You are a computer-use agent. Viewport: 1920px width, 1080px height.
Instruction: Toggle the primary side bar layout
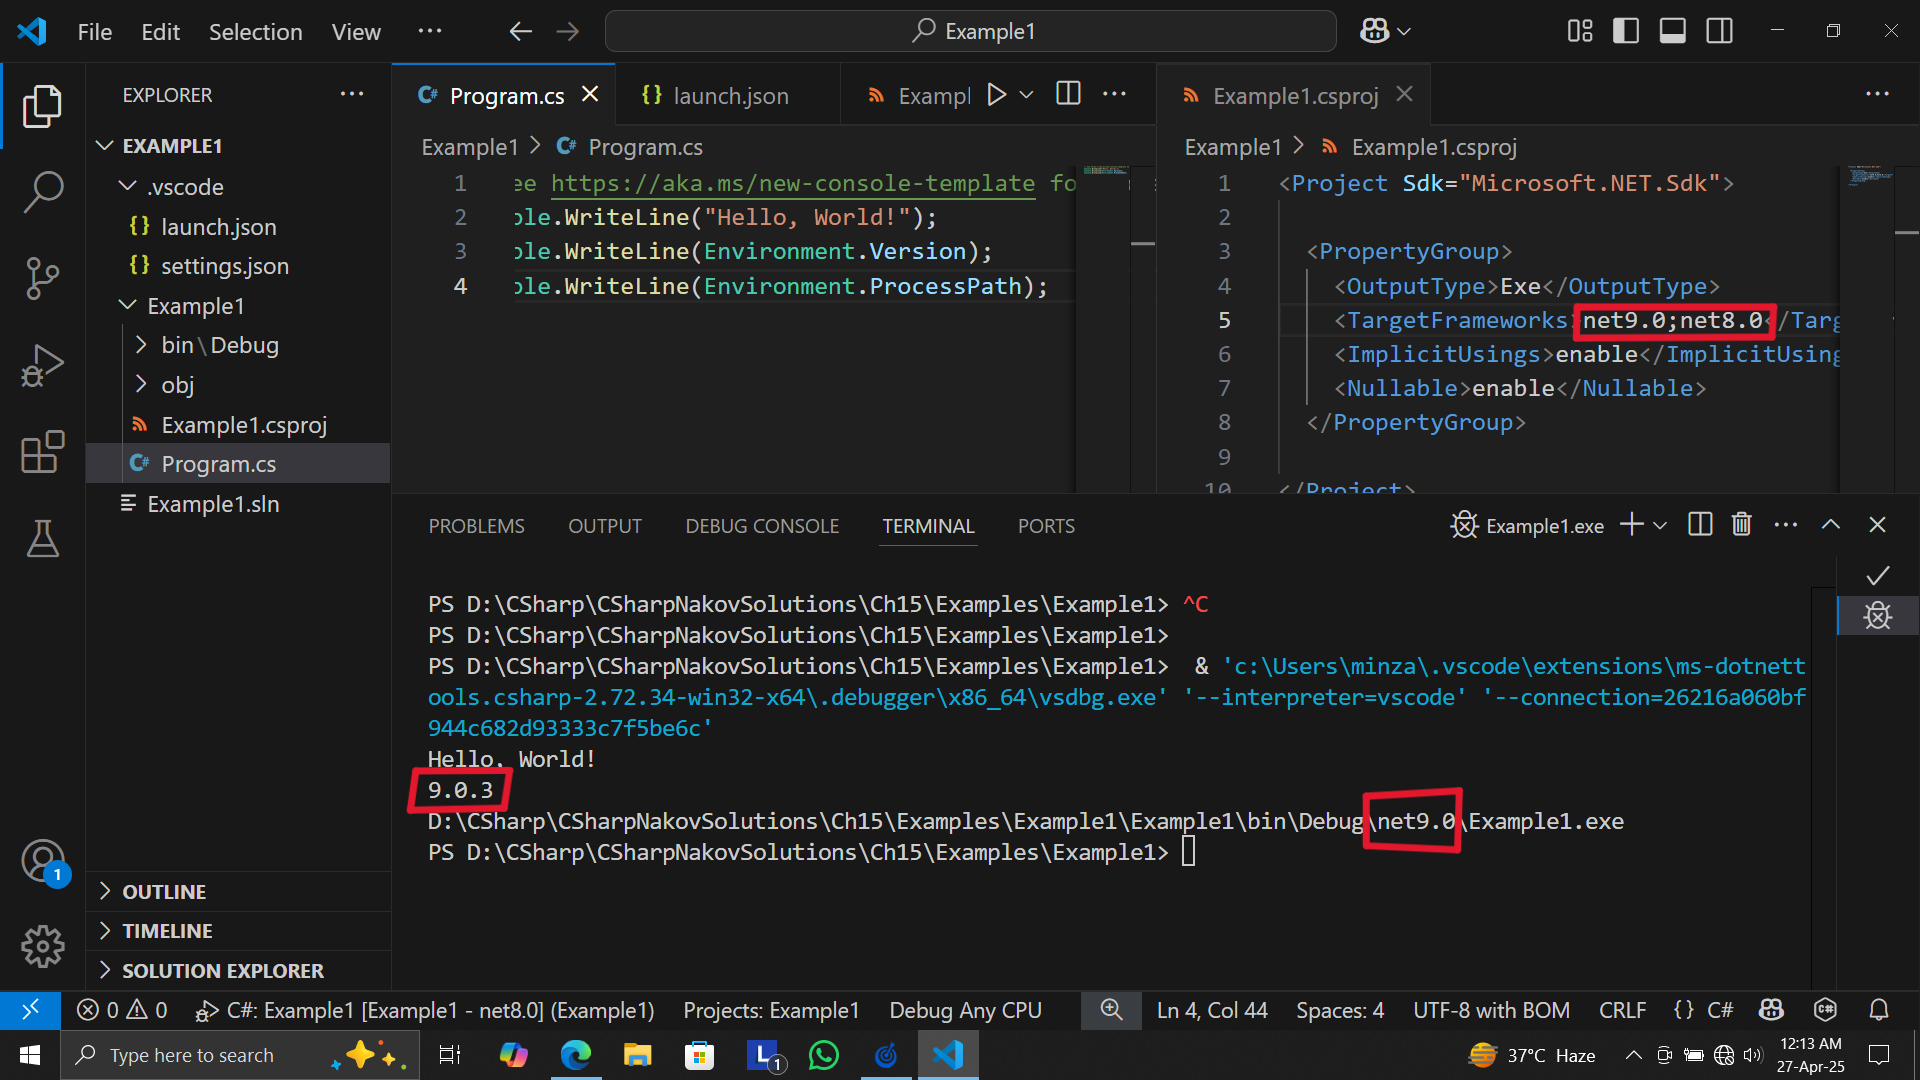[x=1626, y=31]
